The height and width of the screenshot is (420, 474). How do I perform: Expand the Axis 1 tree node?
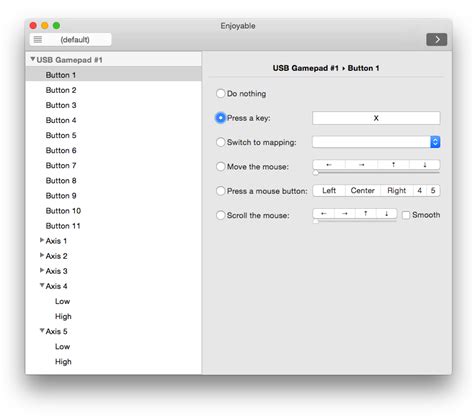pyautogui.click(x=42, y=240)
